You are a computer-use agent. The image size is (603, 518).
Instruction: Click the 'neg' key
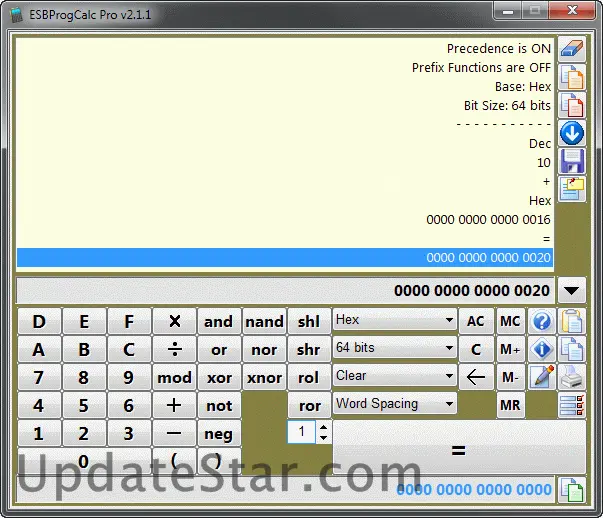[219, 433]
